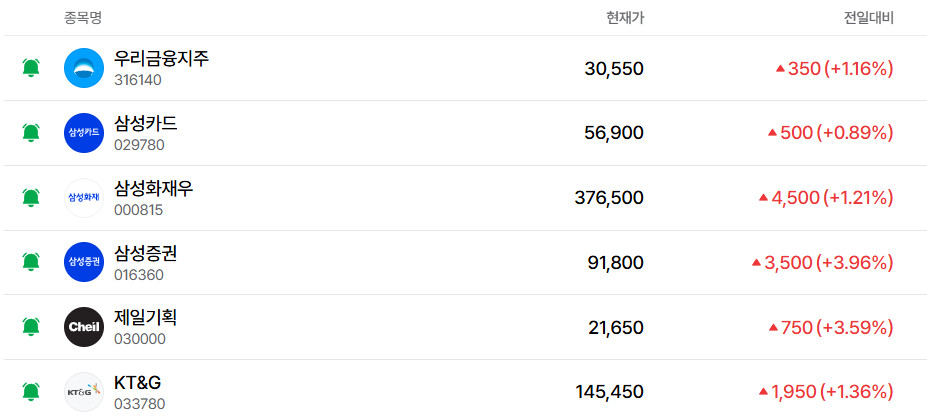Open the 우리금융지주 stock name link
The width and height of the screenshot is (927, 416).
click(161, 59)
